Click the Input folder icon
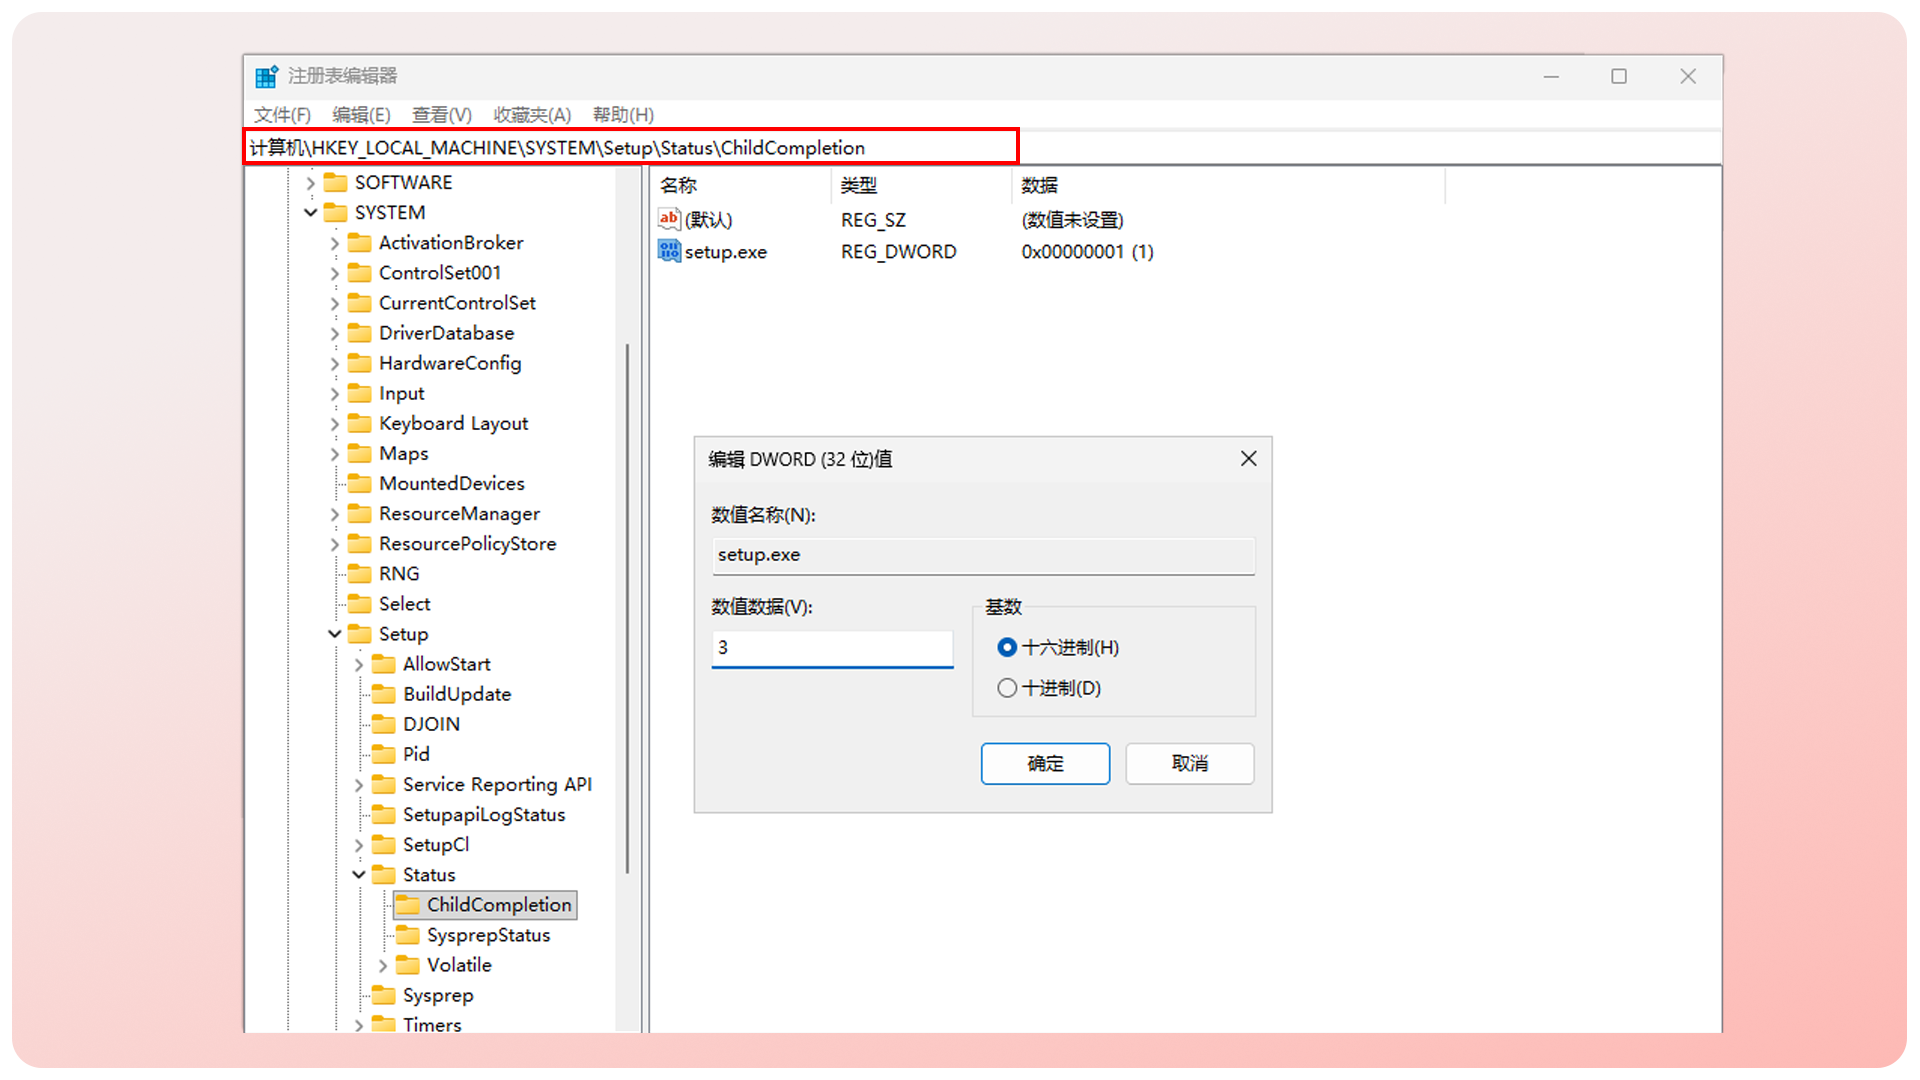Screen dimensions: 1920x1080 point(360,393)
